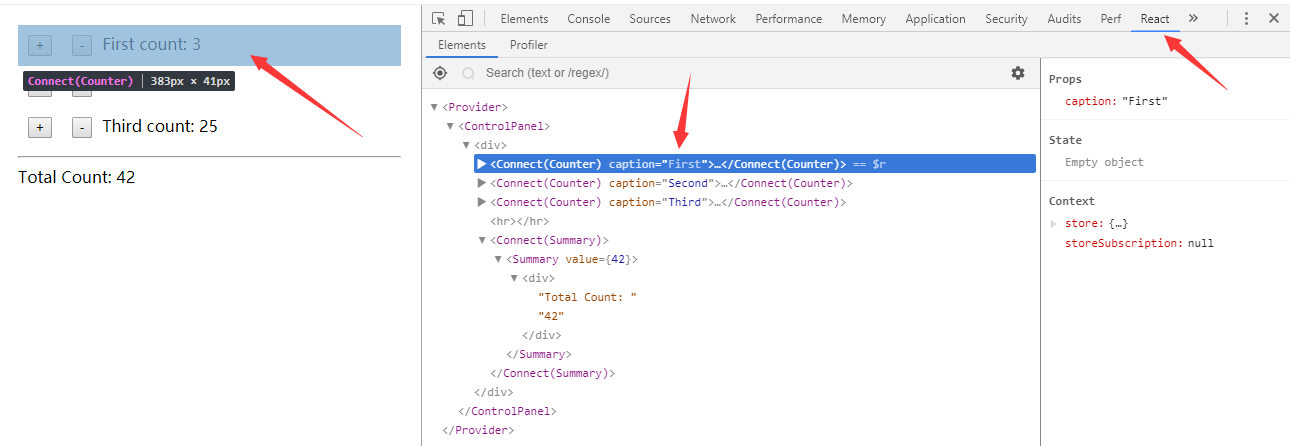
Task: Switch to the Elements DevTools tab
Action: pos(524,19)
